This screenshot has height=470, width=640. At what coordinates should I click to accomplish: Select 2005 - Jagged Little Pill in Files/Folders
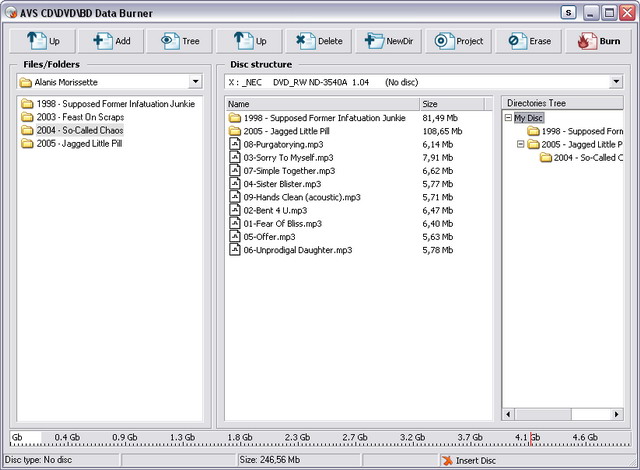[x=71, y=144]
